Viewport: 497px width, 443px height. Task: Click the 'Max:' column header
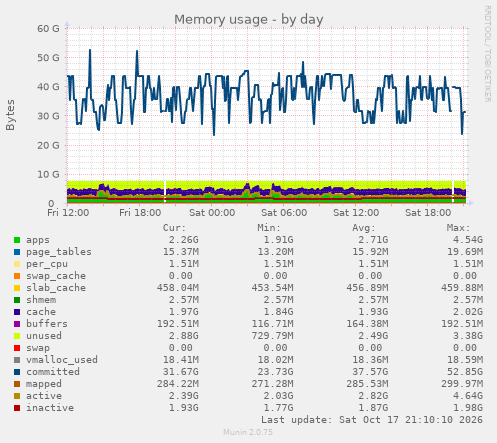(458, 228)
